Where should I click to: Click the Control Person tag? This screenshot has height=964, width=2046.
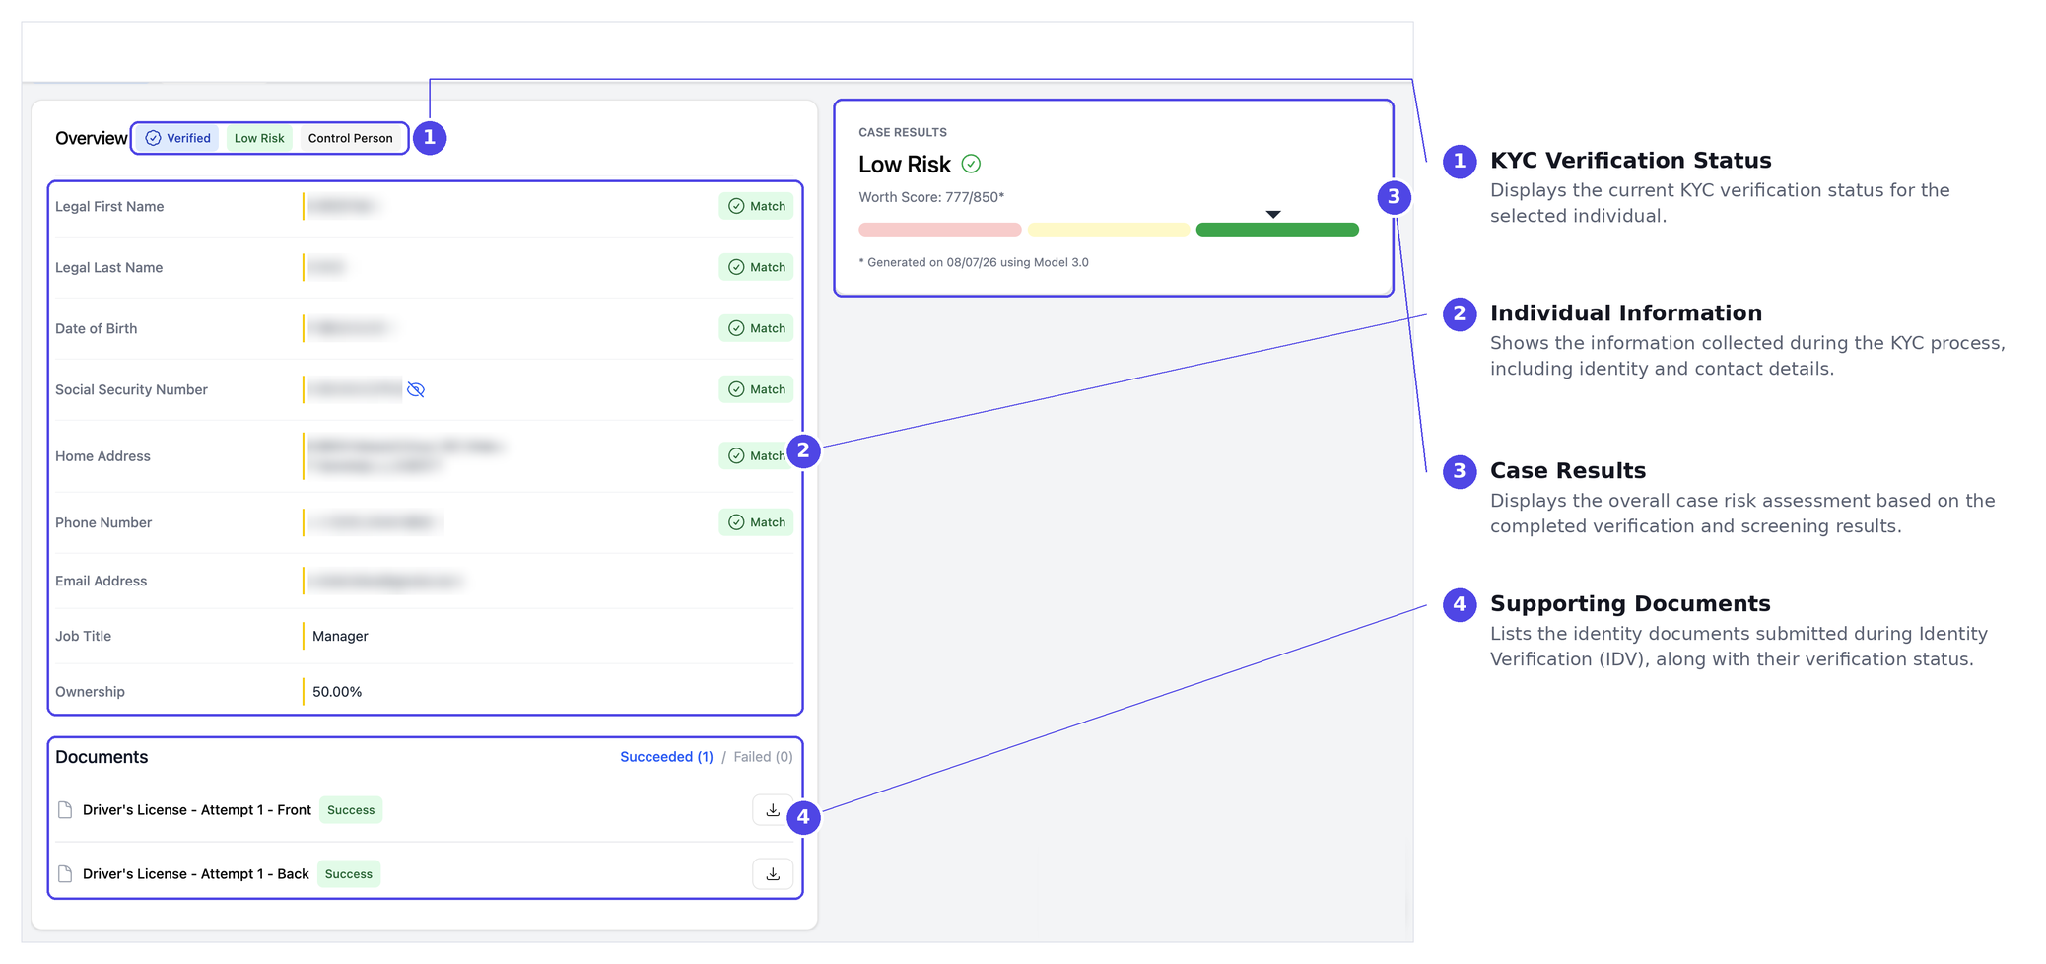tap(350, 138)
